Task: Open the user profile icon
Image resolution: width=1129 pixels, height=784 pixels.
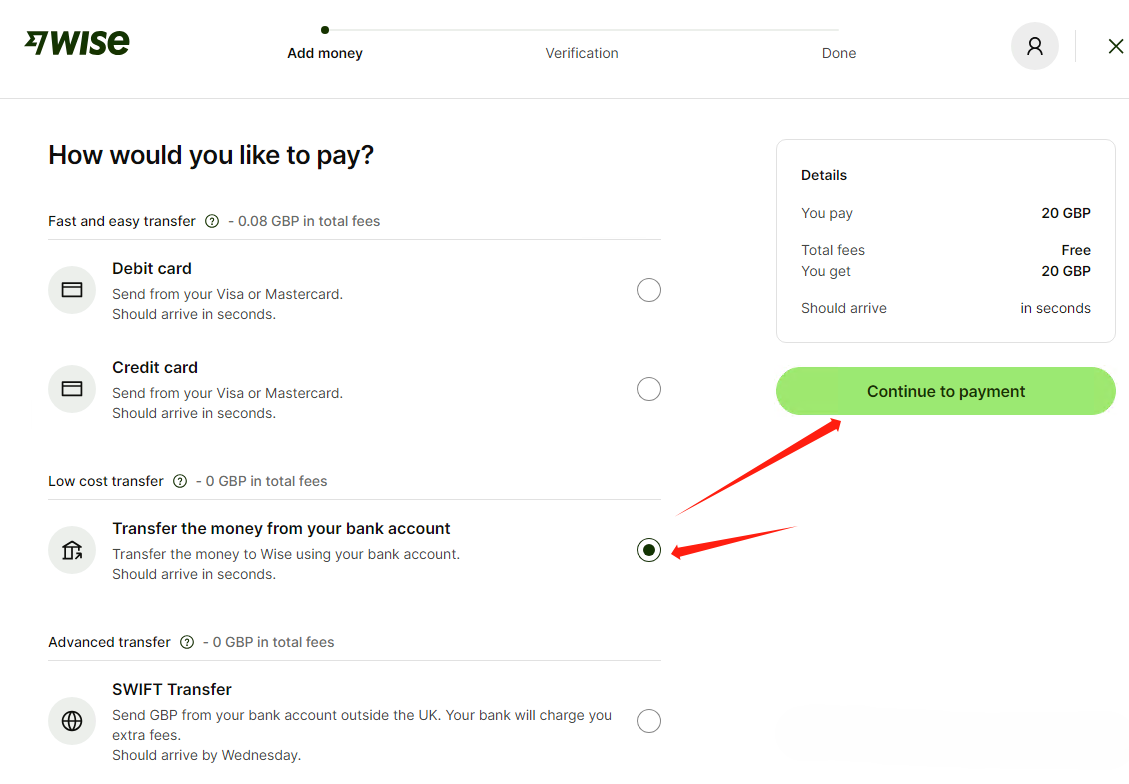Action: click(1034, 46)
